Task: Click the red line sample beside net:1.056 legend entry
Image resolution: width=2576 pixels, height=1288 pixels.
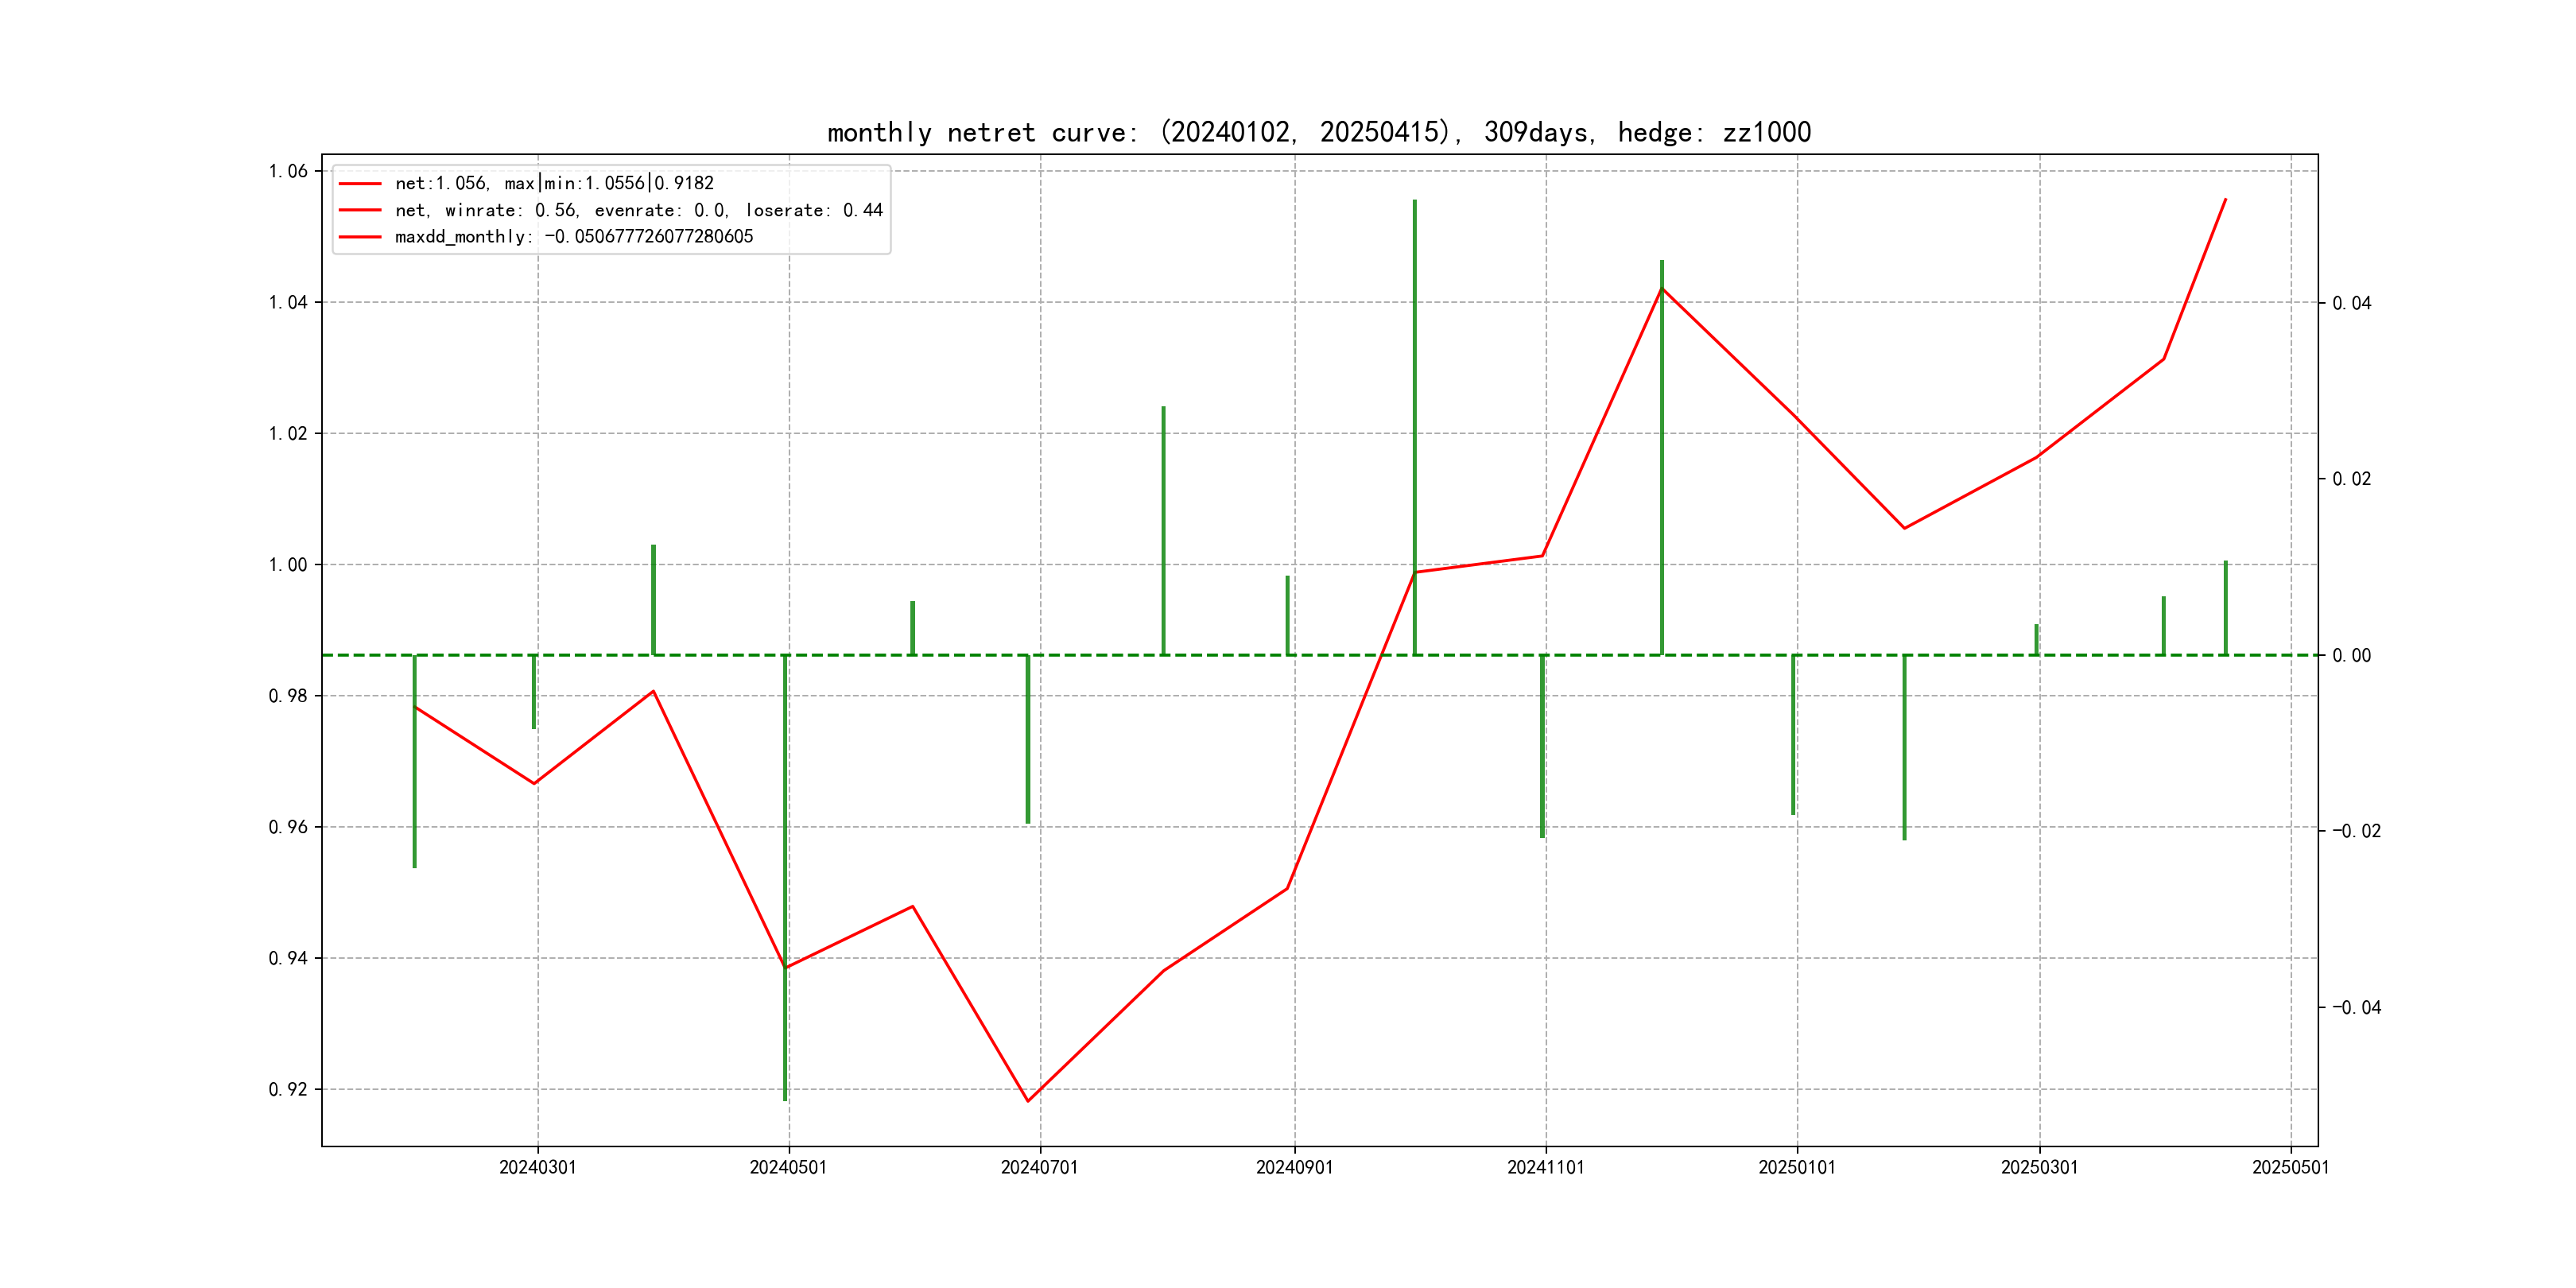Action: pos(360,184)
